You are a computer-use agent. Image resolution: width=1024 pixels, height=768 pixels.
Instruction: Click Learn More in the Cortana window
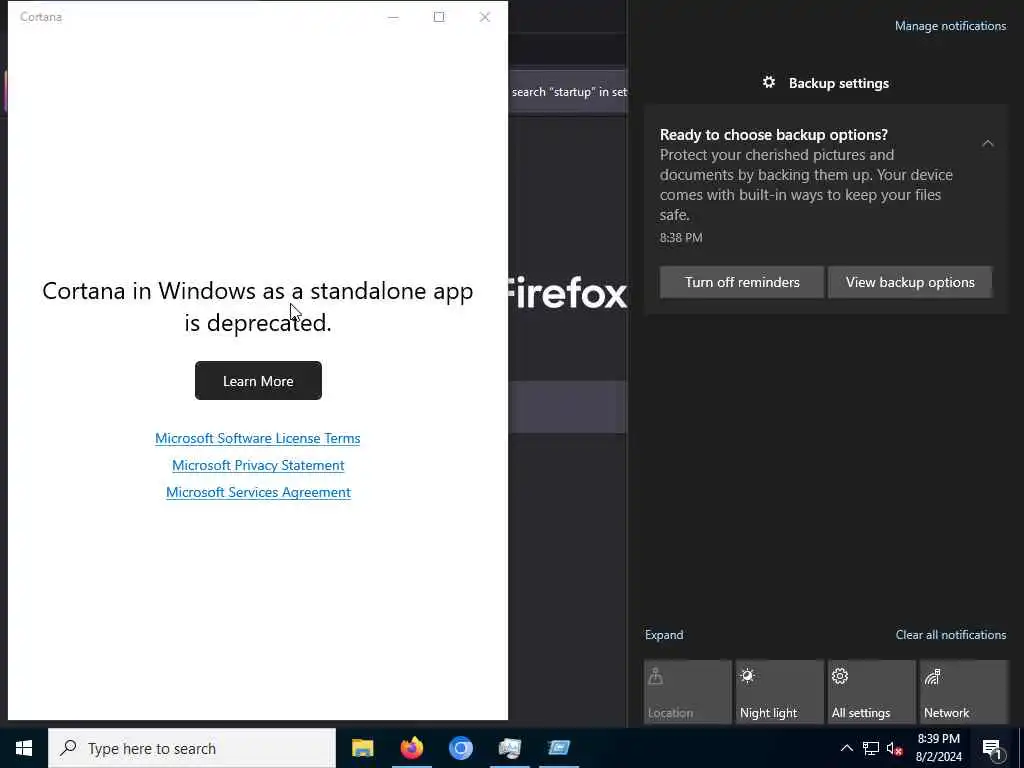click(258, 381)
